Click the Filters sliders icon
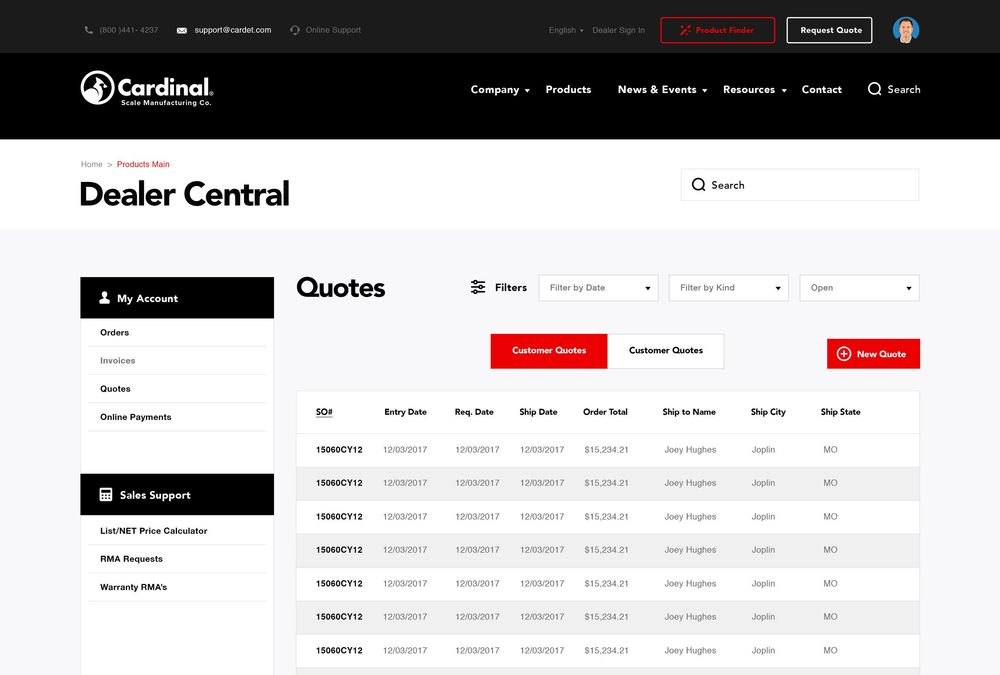Screen dimensions: 1000x675 (x=478, y=287)
